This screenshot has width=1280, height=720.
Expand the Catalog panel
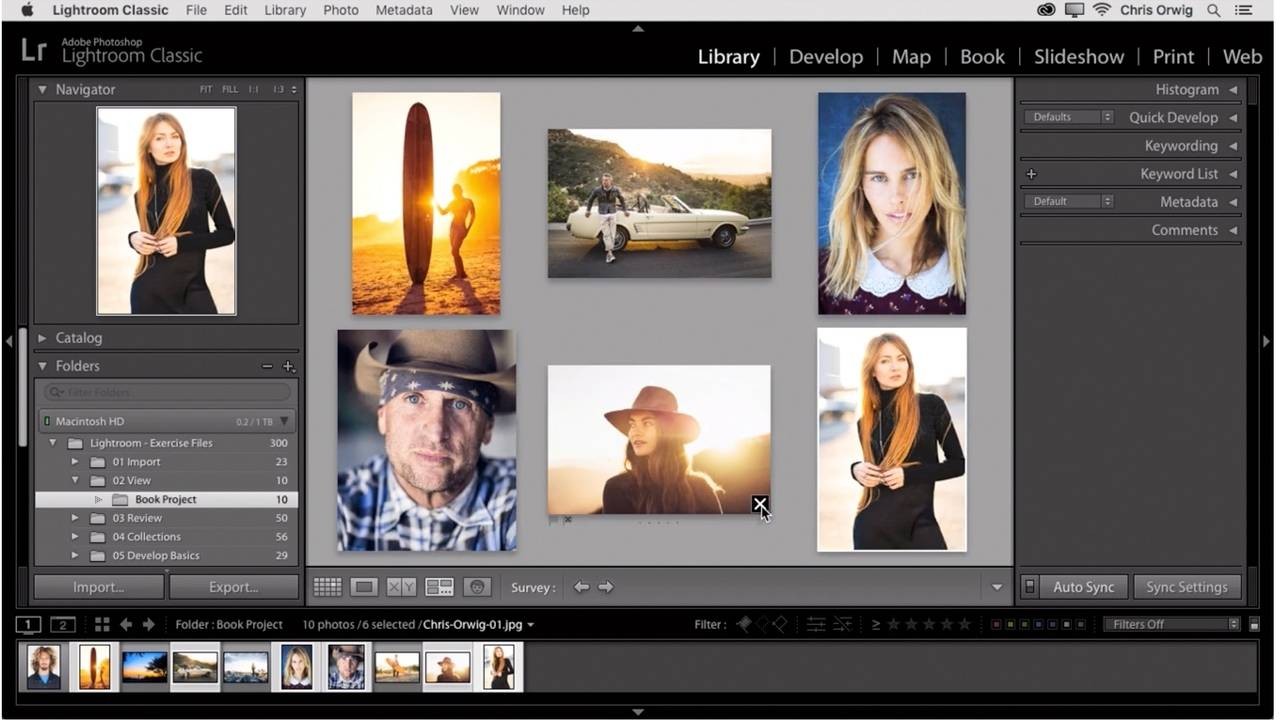pyautogui.click(x=42, y=338)
